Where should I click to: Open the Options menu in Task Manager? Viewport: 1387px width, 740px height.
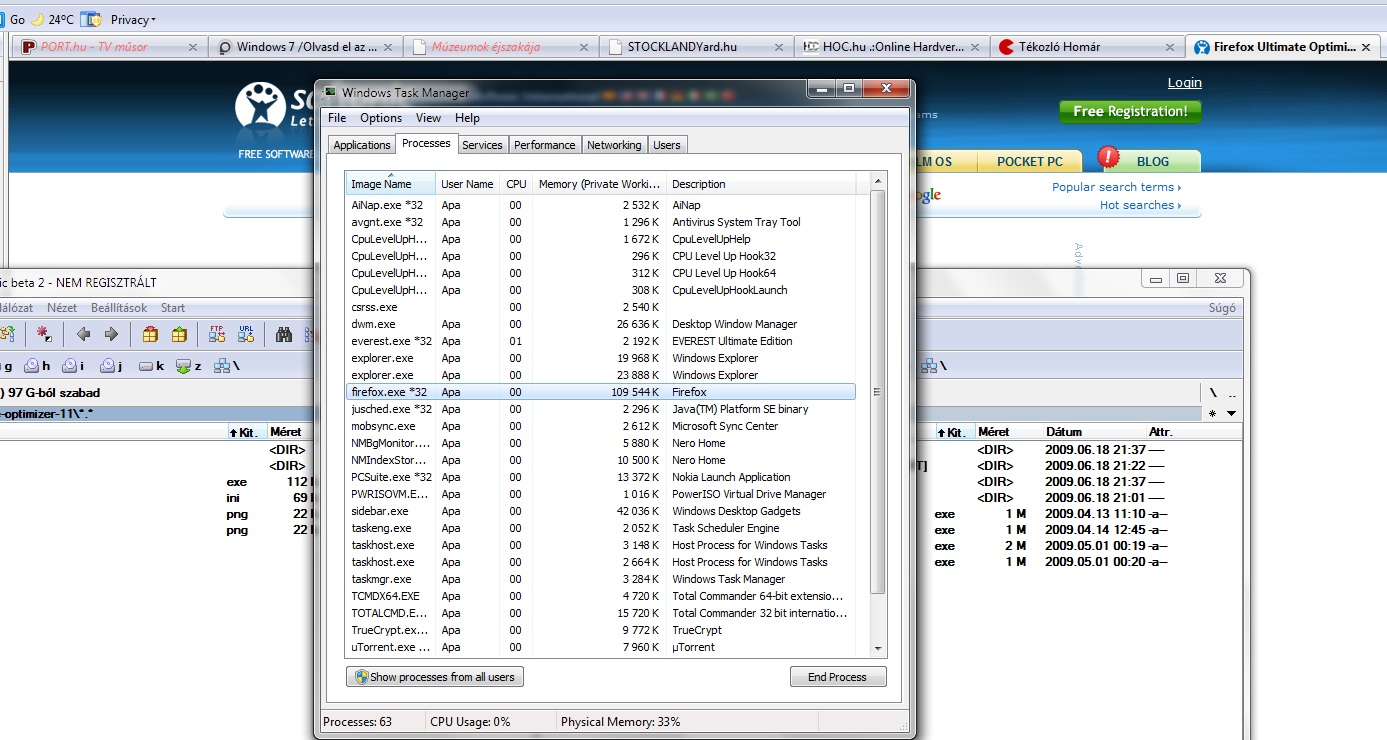pyautogui.click(x=381, y=118)
